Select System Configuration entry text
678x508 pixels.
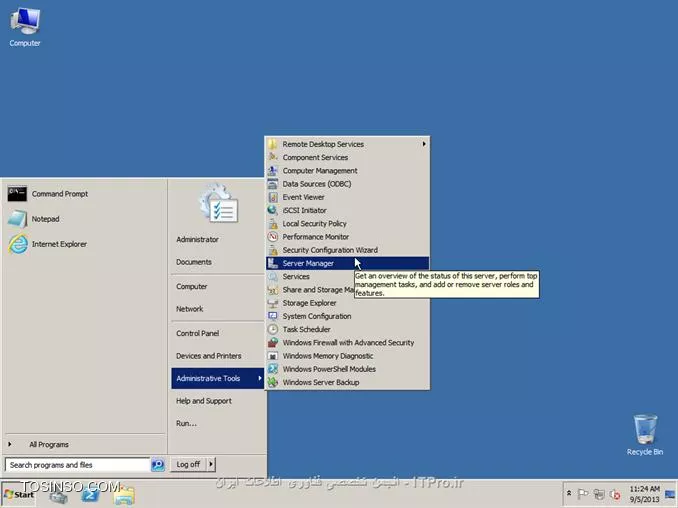pos(317,316)
